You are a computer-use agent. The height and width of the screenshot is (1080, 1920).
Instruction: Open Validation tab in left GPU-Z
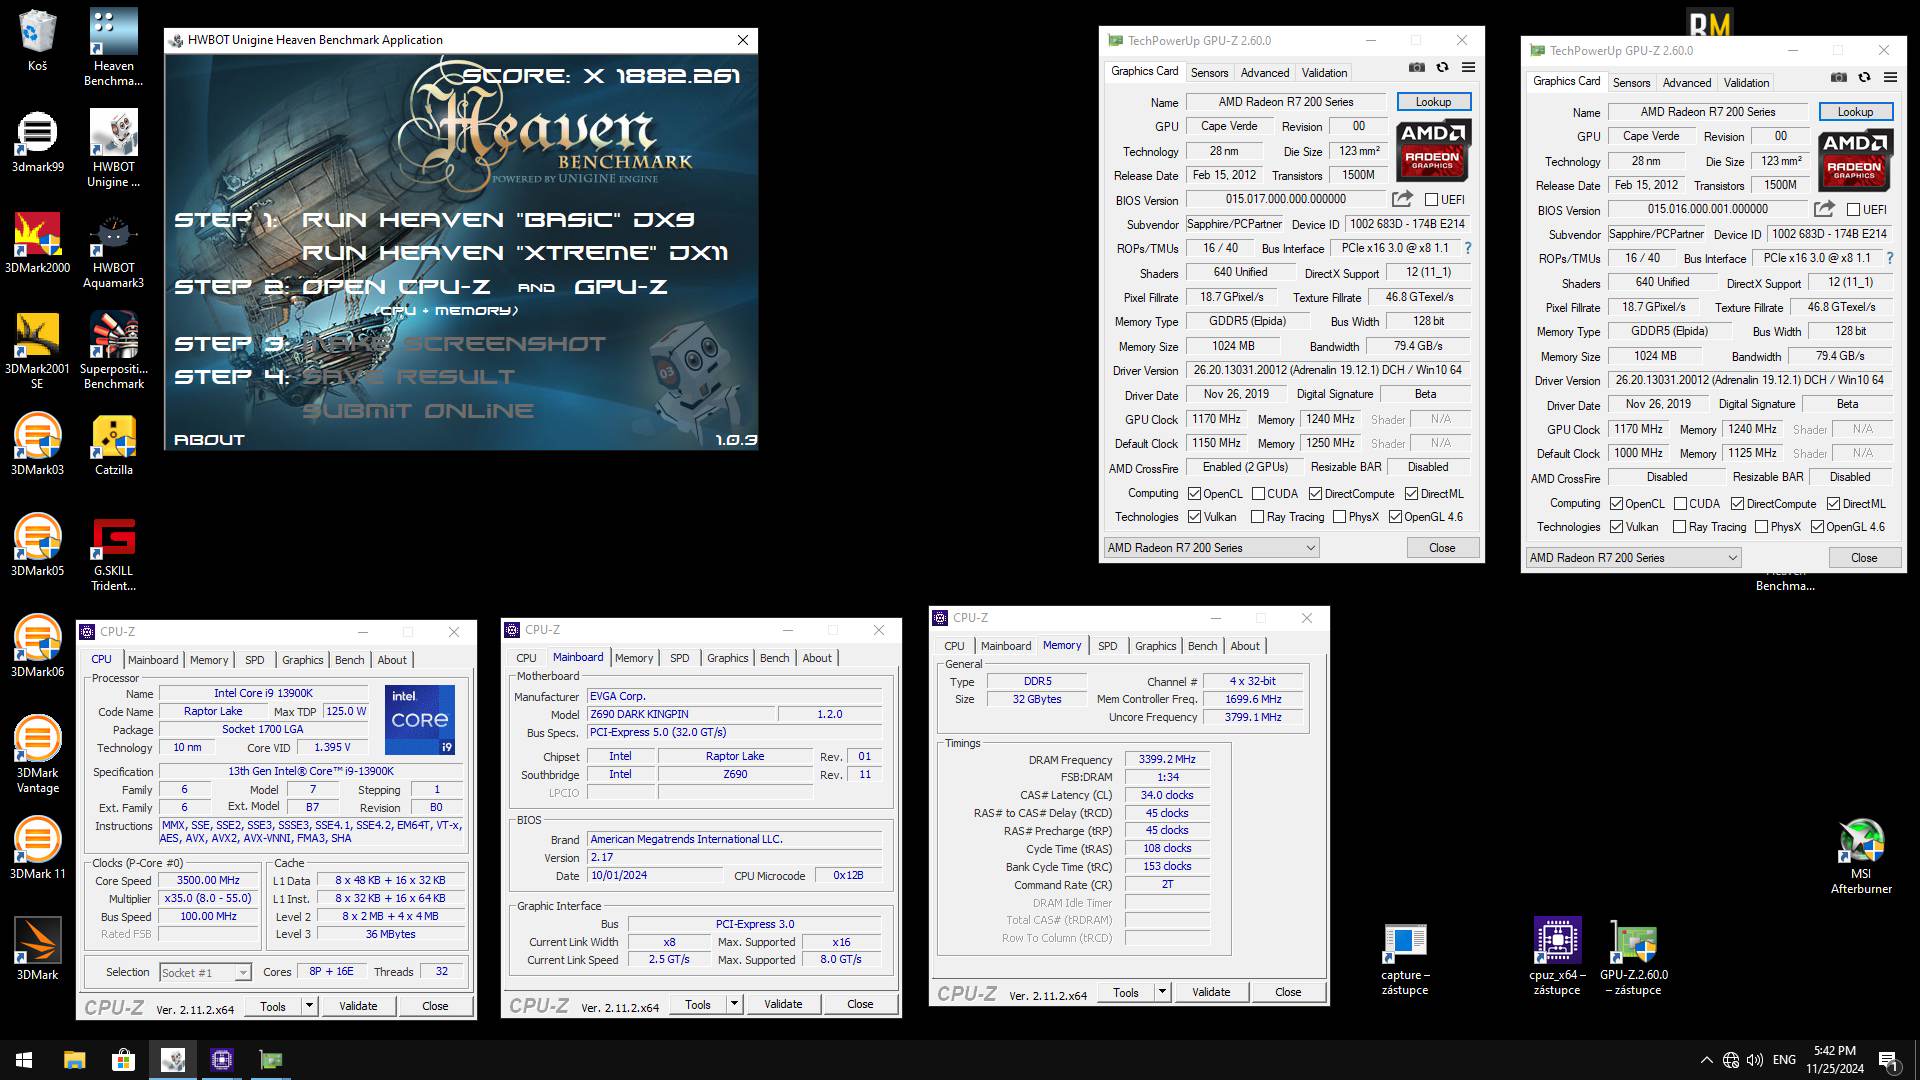coord(1324,72)
